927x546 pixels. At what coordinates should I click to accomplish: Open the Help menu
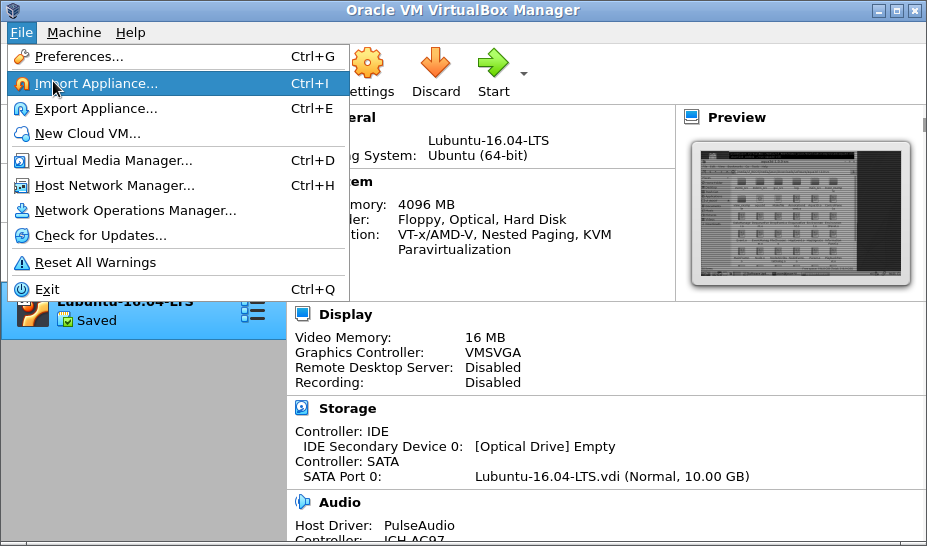coord(131,32)
